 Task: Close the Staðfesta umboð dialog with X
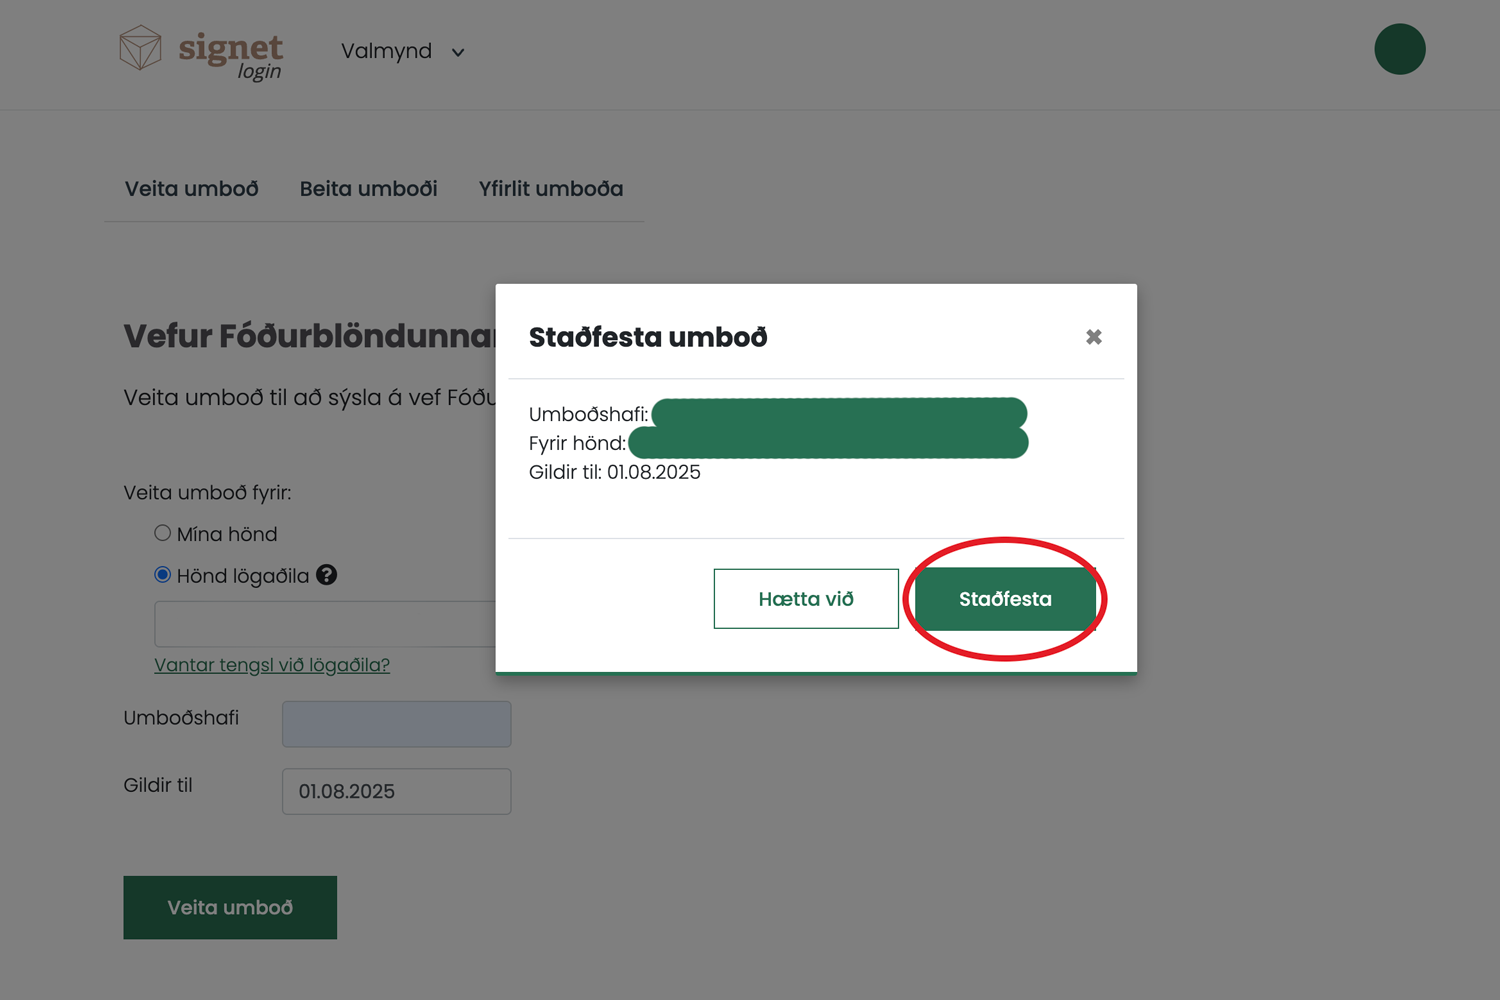point(1094,337)
